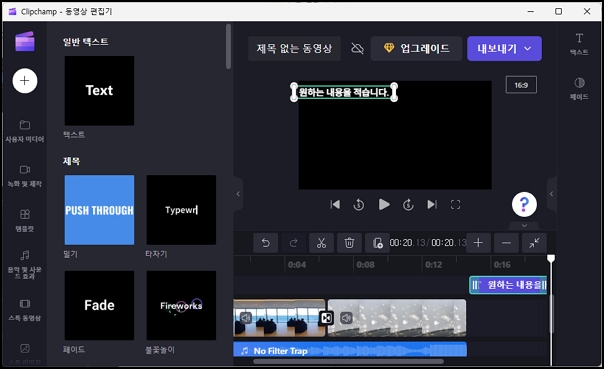Select the second video clip on timeline
The width and height of the screenshot is (604, 369).
pyautogui.click(x=397, y=318)
